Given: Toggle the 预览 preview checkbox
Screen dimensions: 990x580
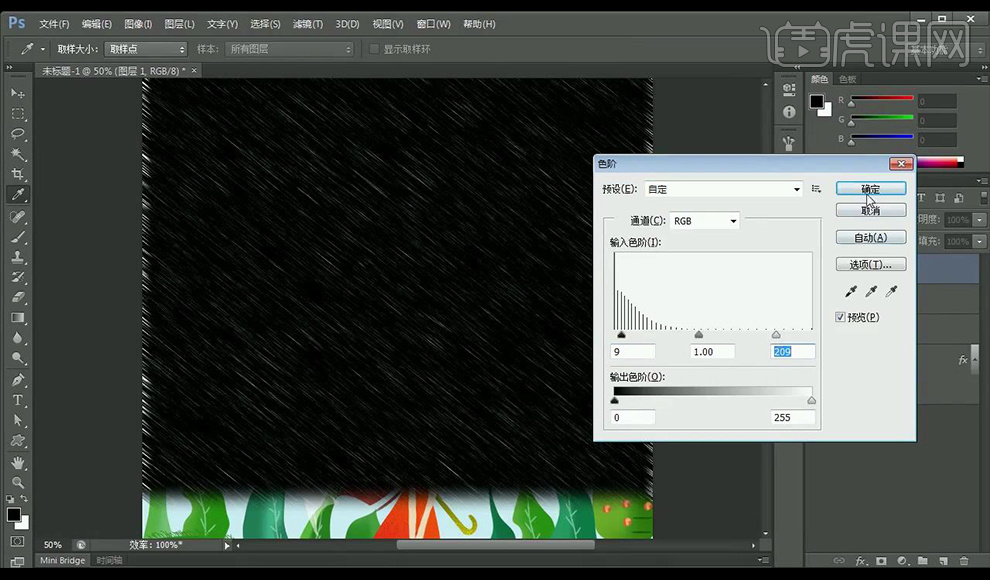Looking at the screenshot, I should 841,317.
